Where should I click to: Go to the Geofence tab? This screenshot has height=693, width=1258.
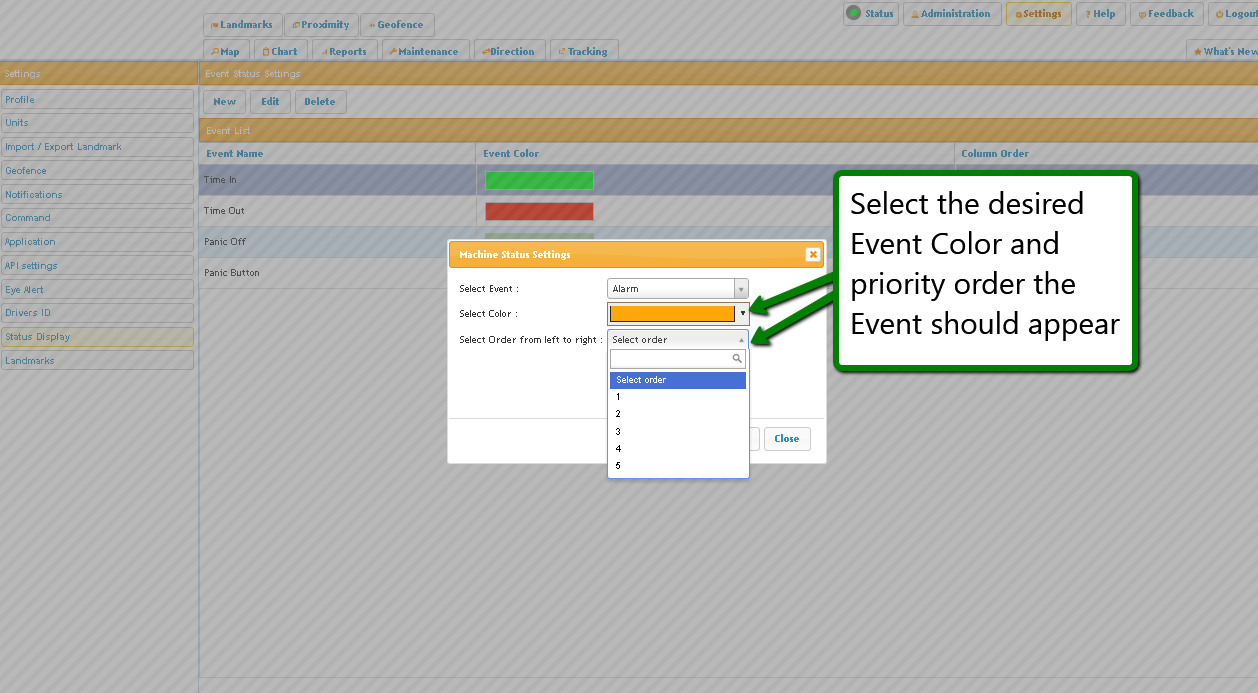point(396,25)
